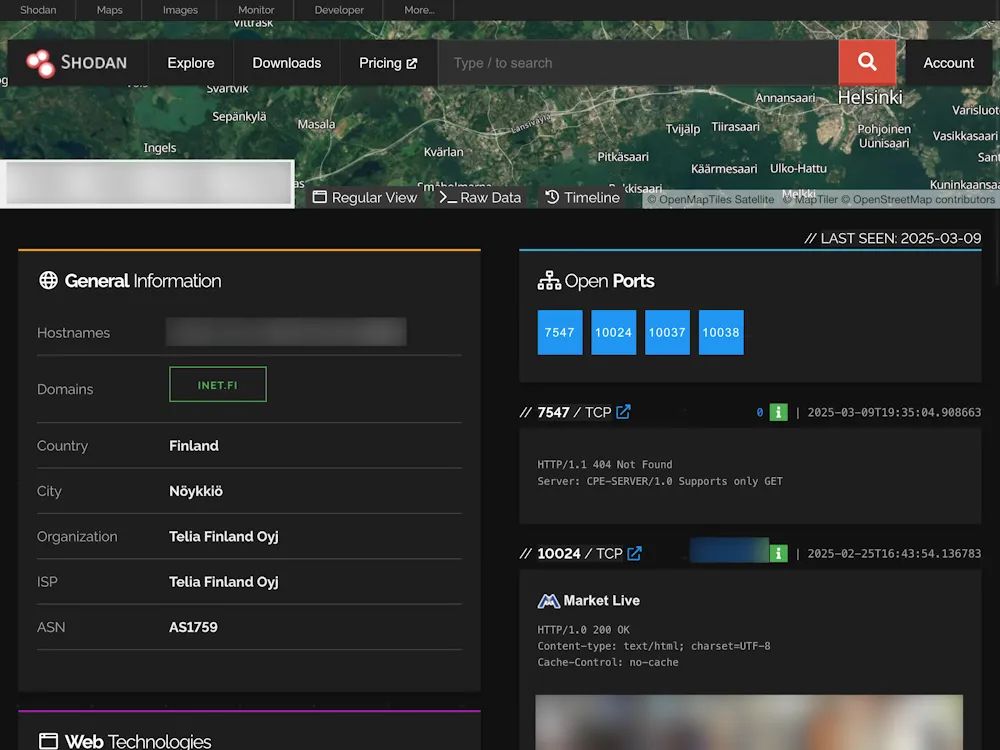Image resolution: width=1000 pixels, height=750 pixels.
Task: Click the Helsinki label on the map
Action: (x=870, y=98)
